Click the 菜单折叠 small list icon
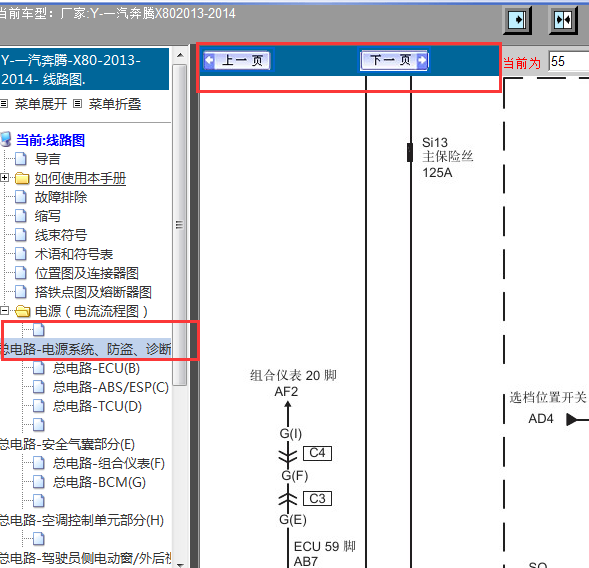 pos(77,104)
